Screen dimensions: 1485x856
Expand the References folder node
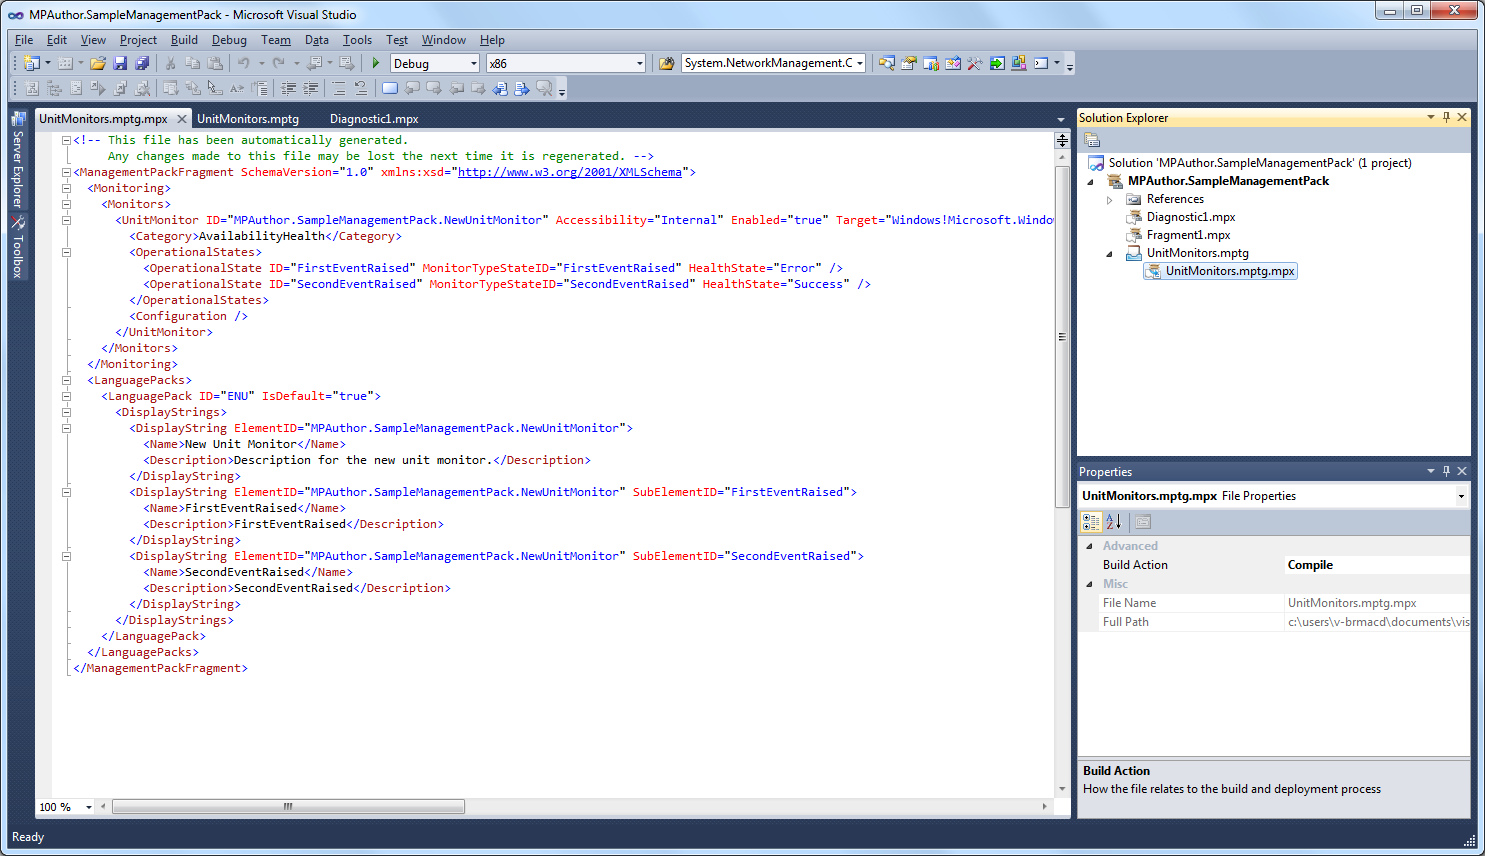point(1109,199)
